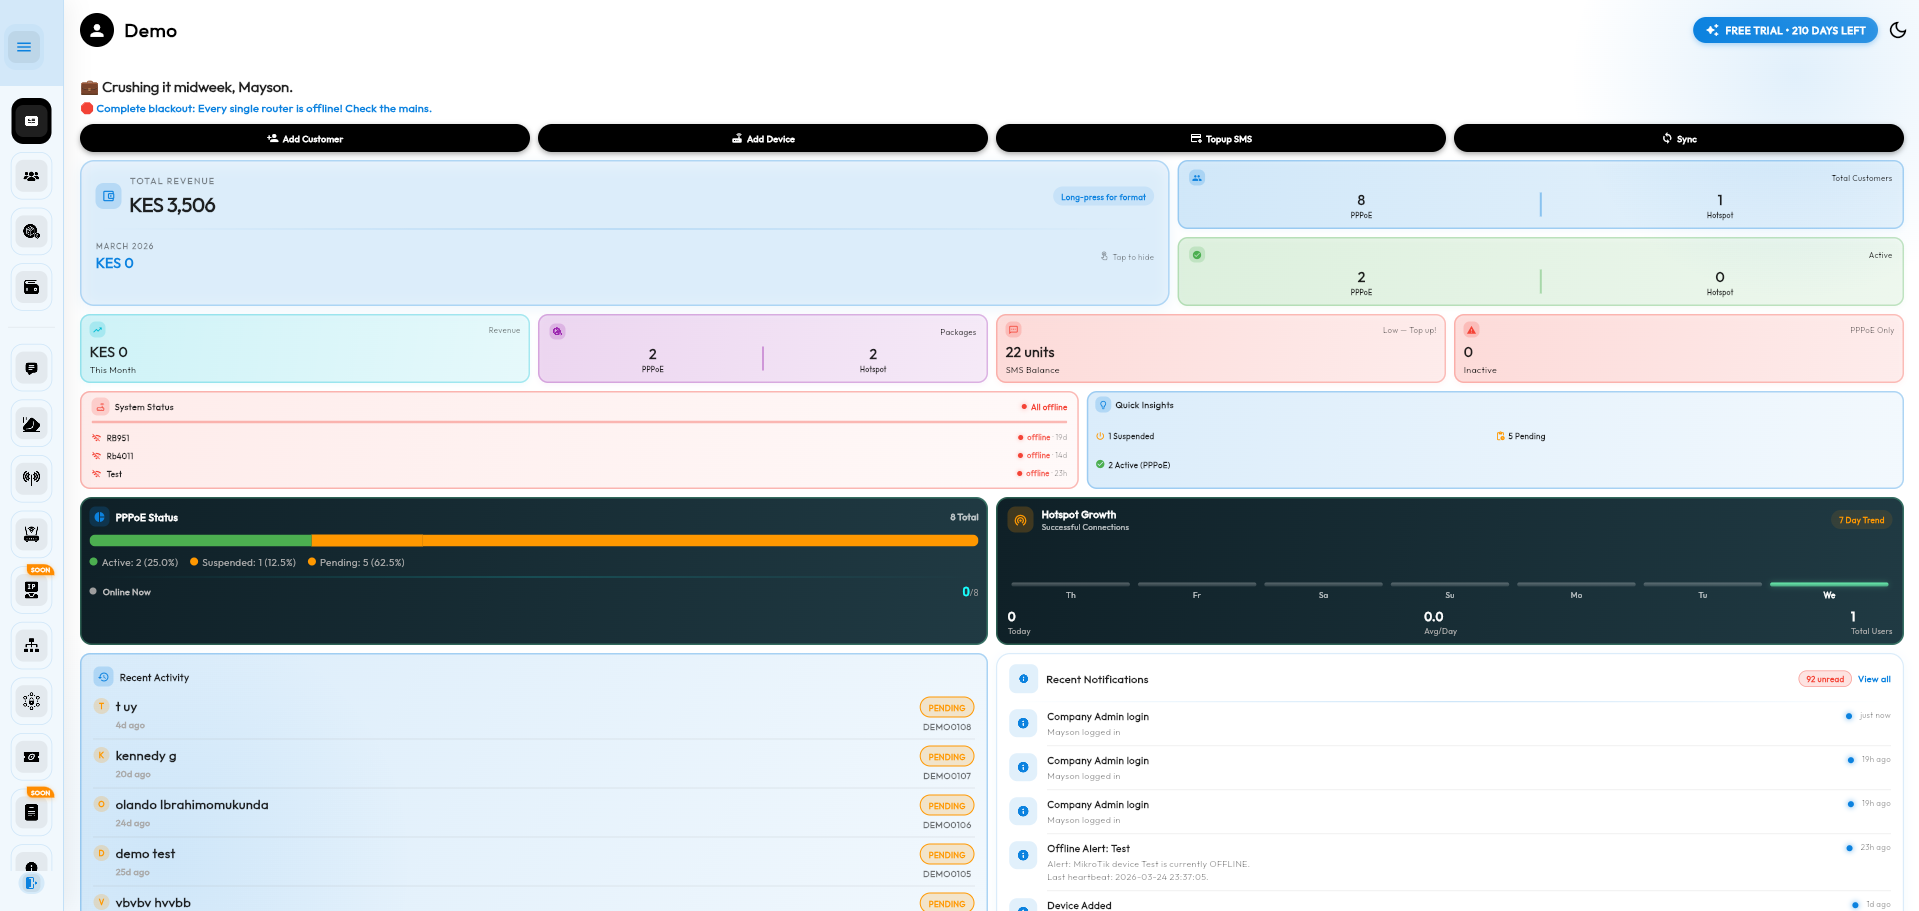Click the logout door icon in sidebar
Screen dimensions: 1919x911
[x=31, y=883]
